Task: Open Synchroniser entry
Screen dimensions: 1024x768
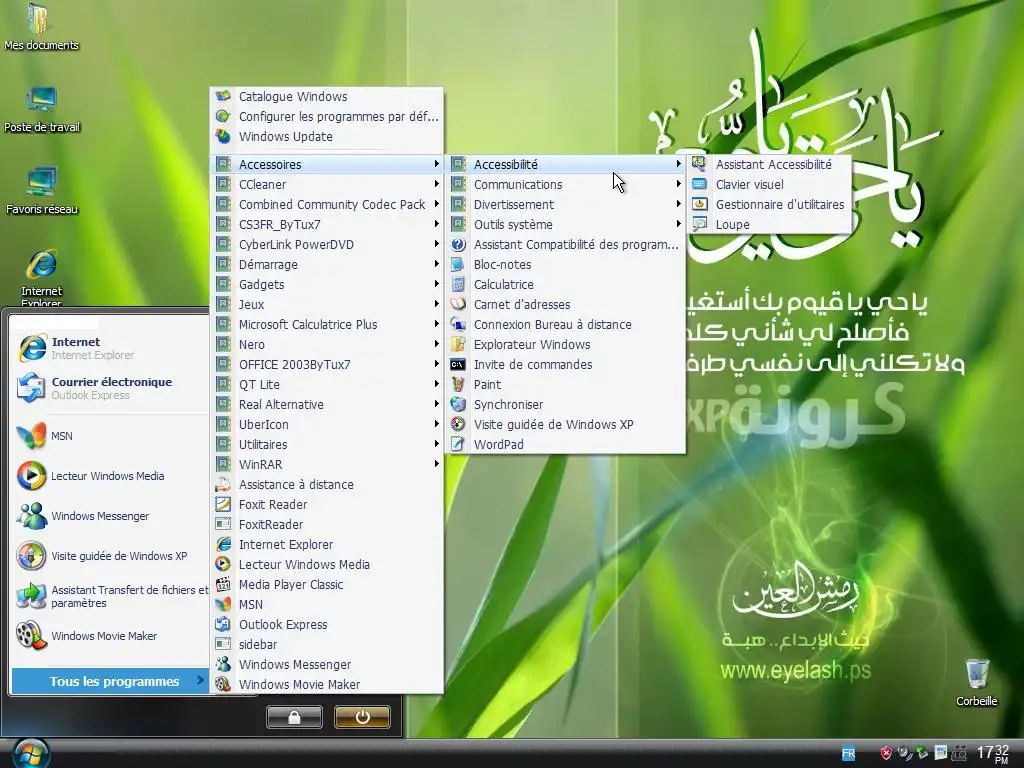Action: [566, 404]
